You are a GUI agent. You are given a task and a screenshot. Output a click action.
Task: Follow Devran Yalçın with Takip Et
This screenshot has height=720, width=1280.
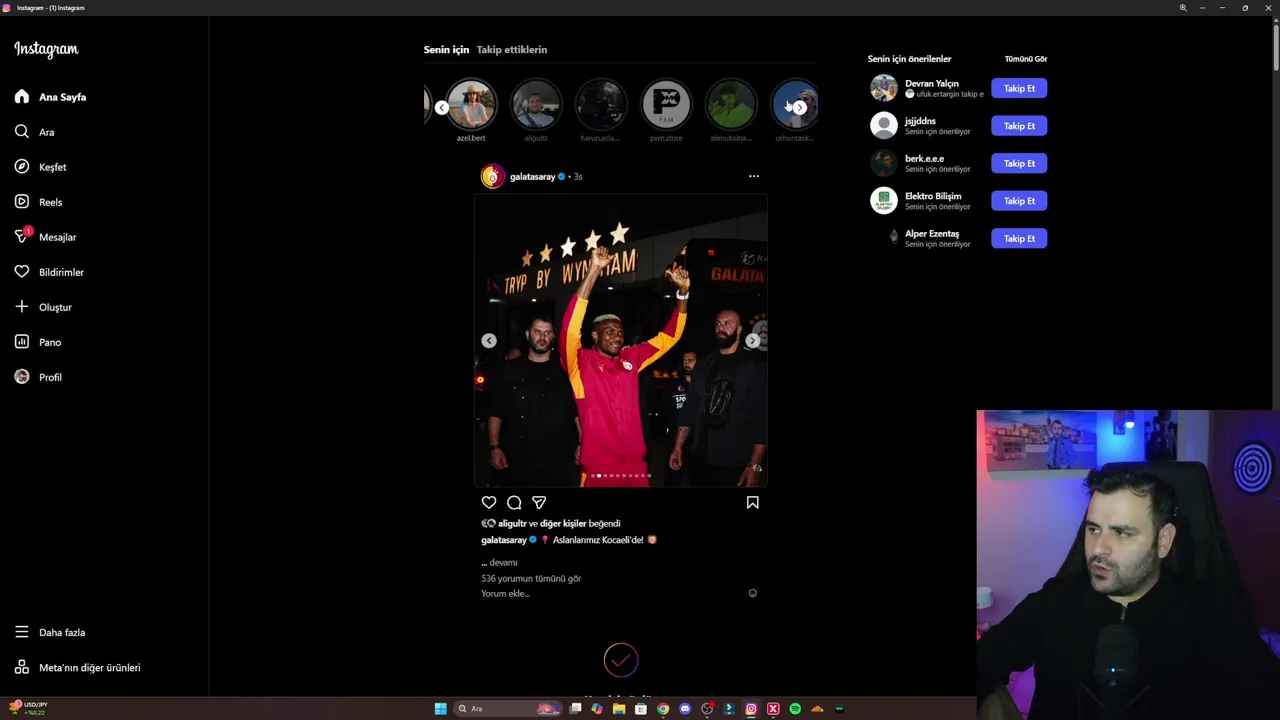1019,88
